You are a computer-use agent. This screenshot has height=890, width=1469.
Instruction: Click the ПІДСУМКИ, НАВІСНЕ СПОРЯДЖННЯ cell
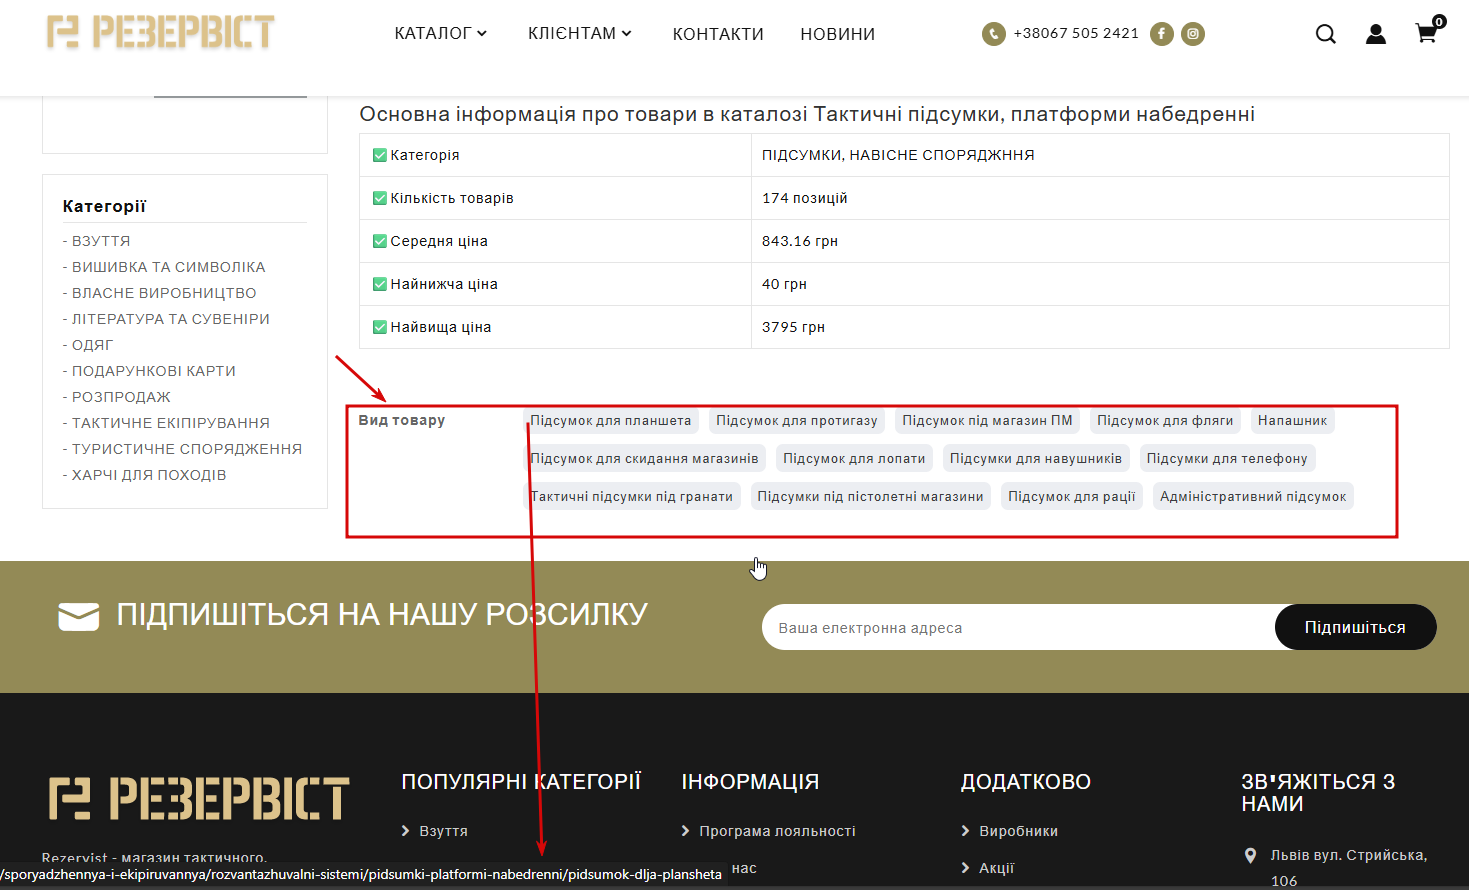[x=1100, y=155]
